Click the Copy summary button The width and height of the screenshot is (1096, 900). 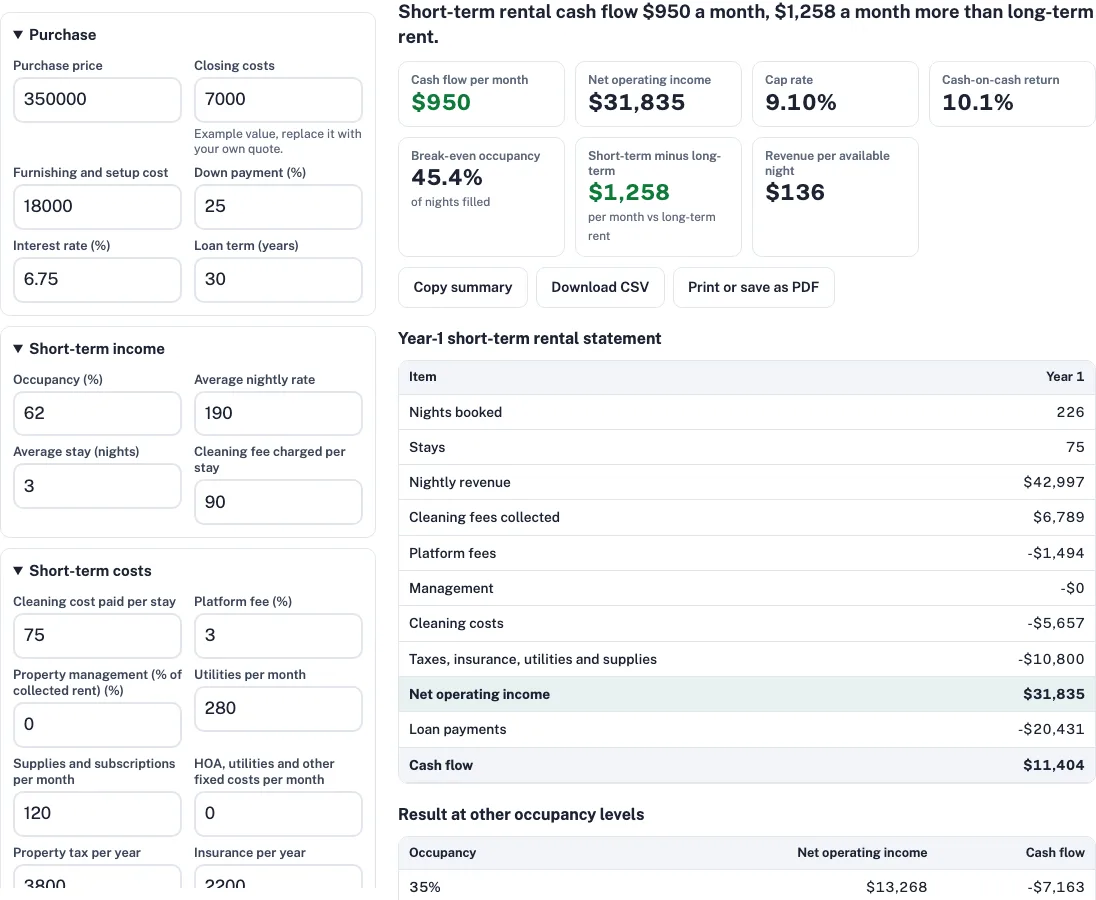[463, 287]
